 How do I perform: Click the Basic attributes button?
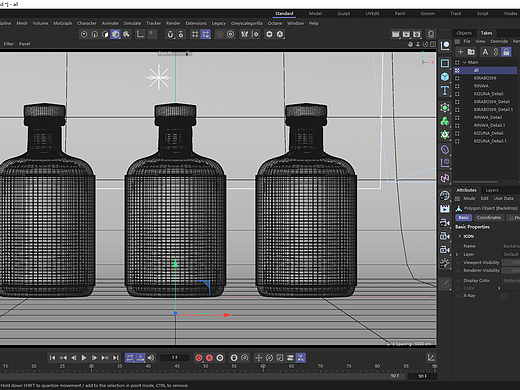pyautogui.click(x=463, y=218)
